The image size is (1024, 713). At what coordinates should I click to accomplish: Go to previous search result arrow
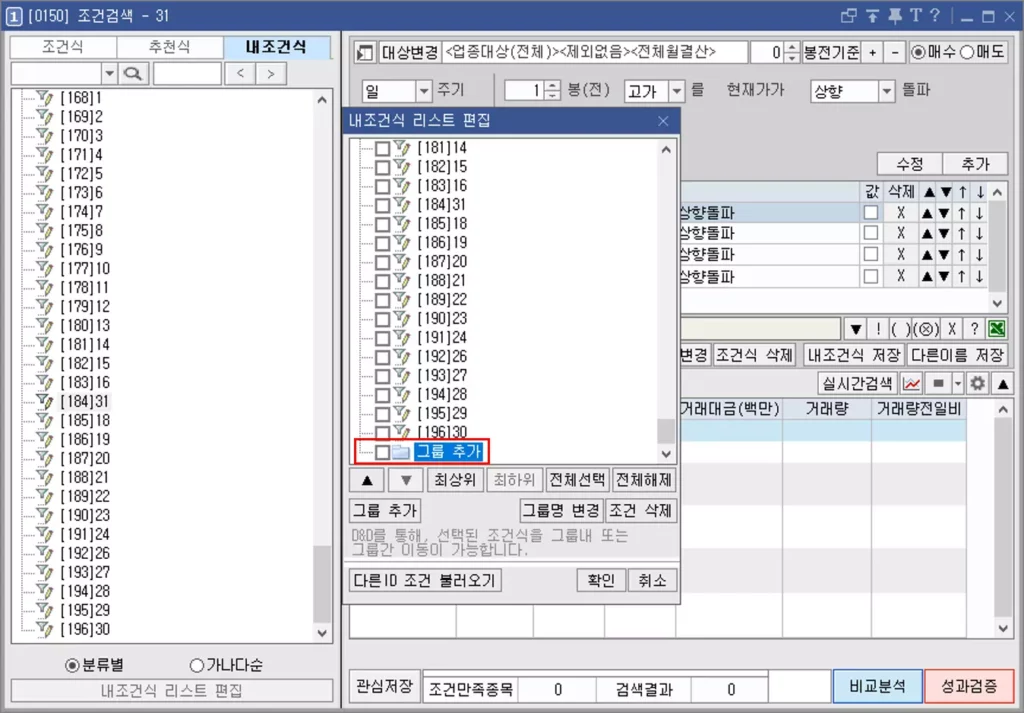coord(240,74)
